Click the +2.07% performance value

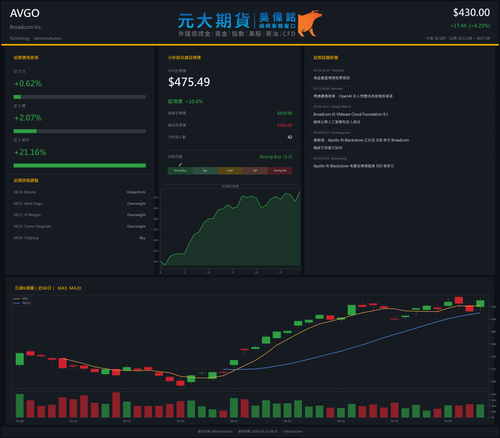pos(28,118)
